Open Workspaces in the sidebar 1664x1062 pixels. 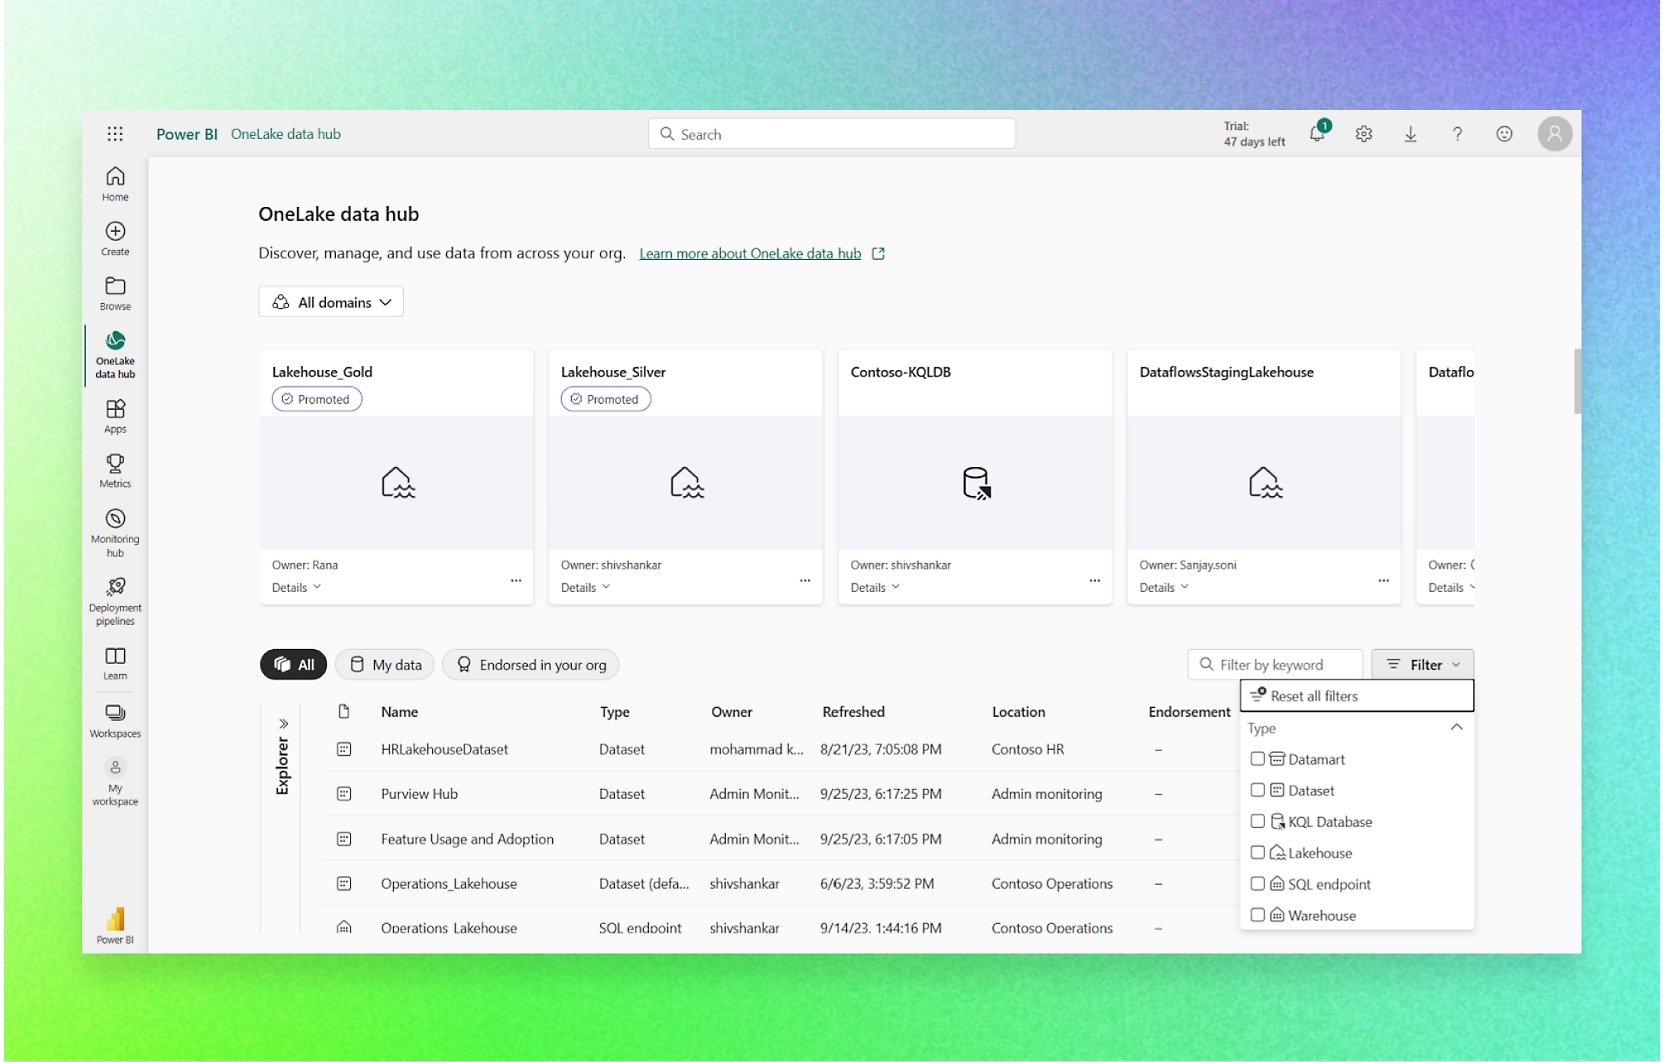(115, 720)
